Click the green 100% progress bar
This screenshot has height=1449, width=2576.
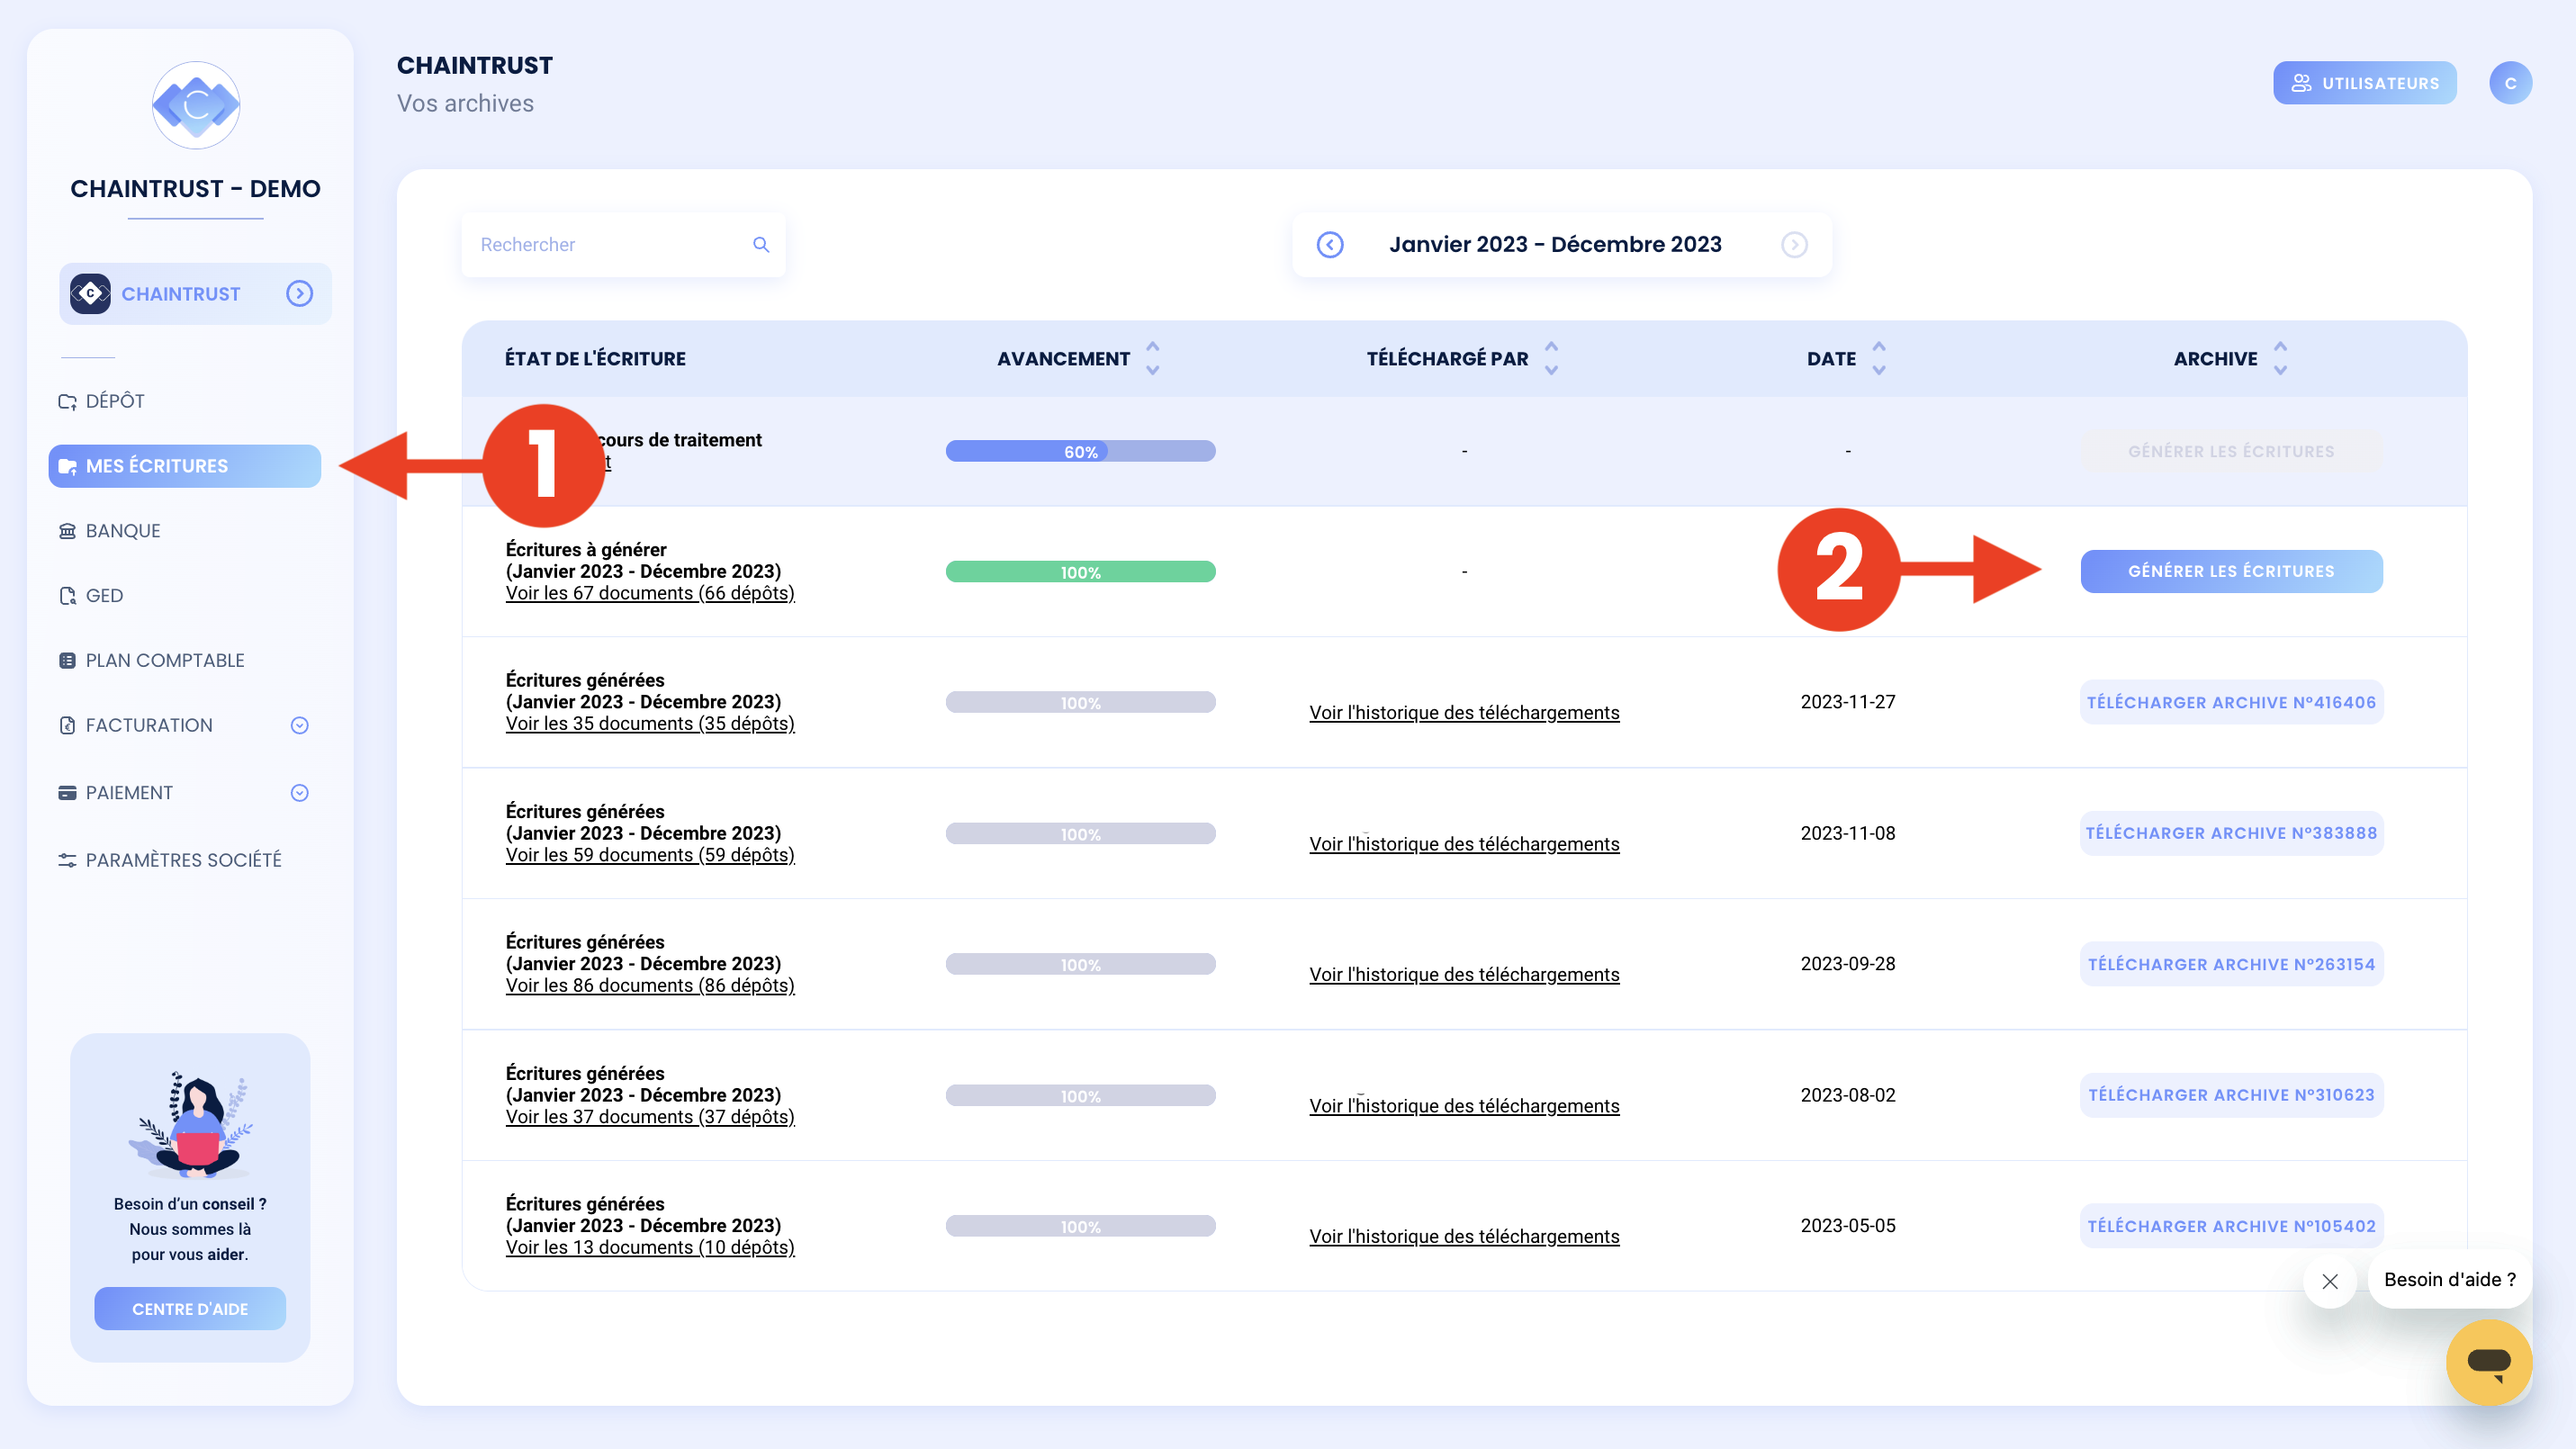[1080, 572]
